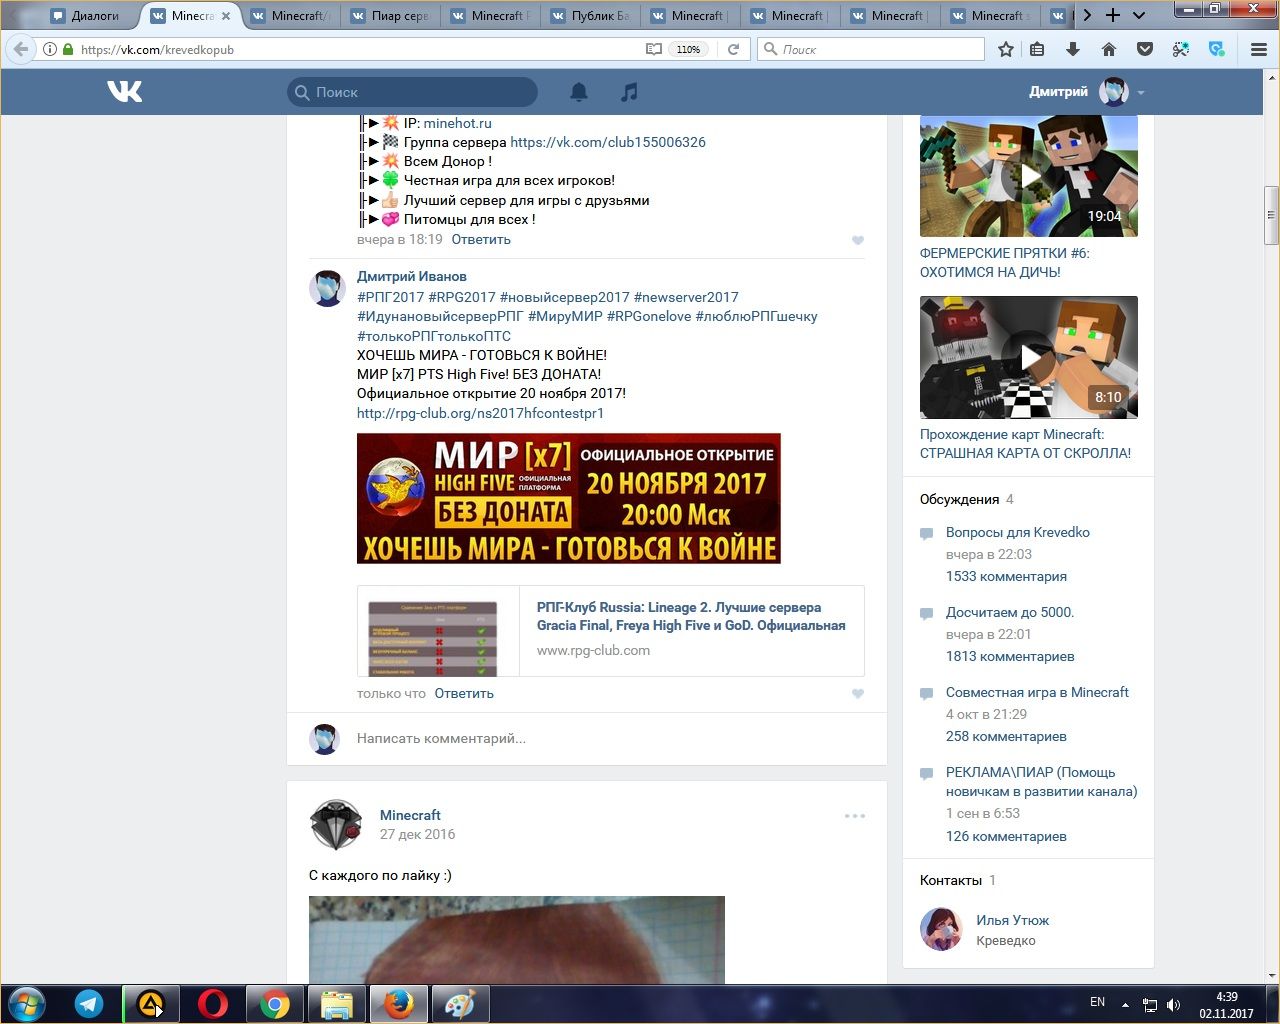Viewport: 1280px width, 1024px height.
Task: Open post options three dots menu
Action: pos(855,816)
